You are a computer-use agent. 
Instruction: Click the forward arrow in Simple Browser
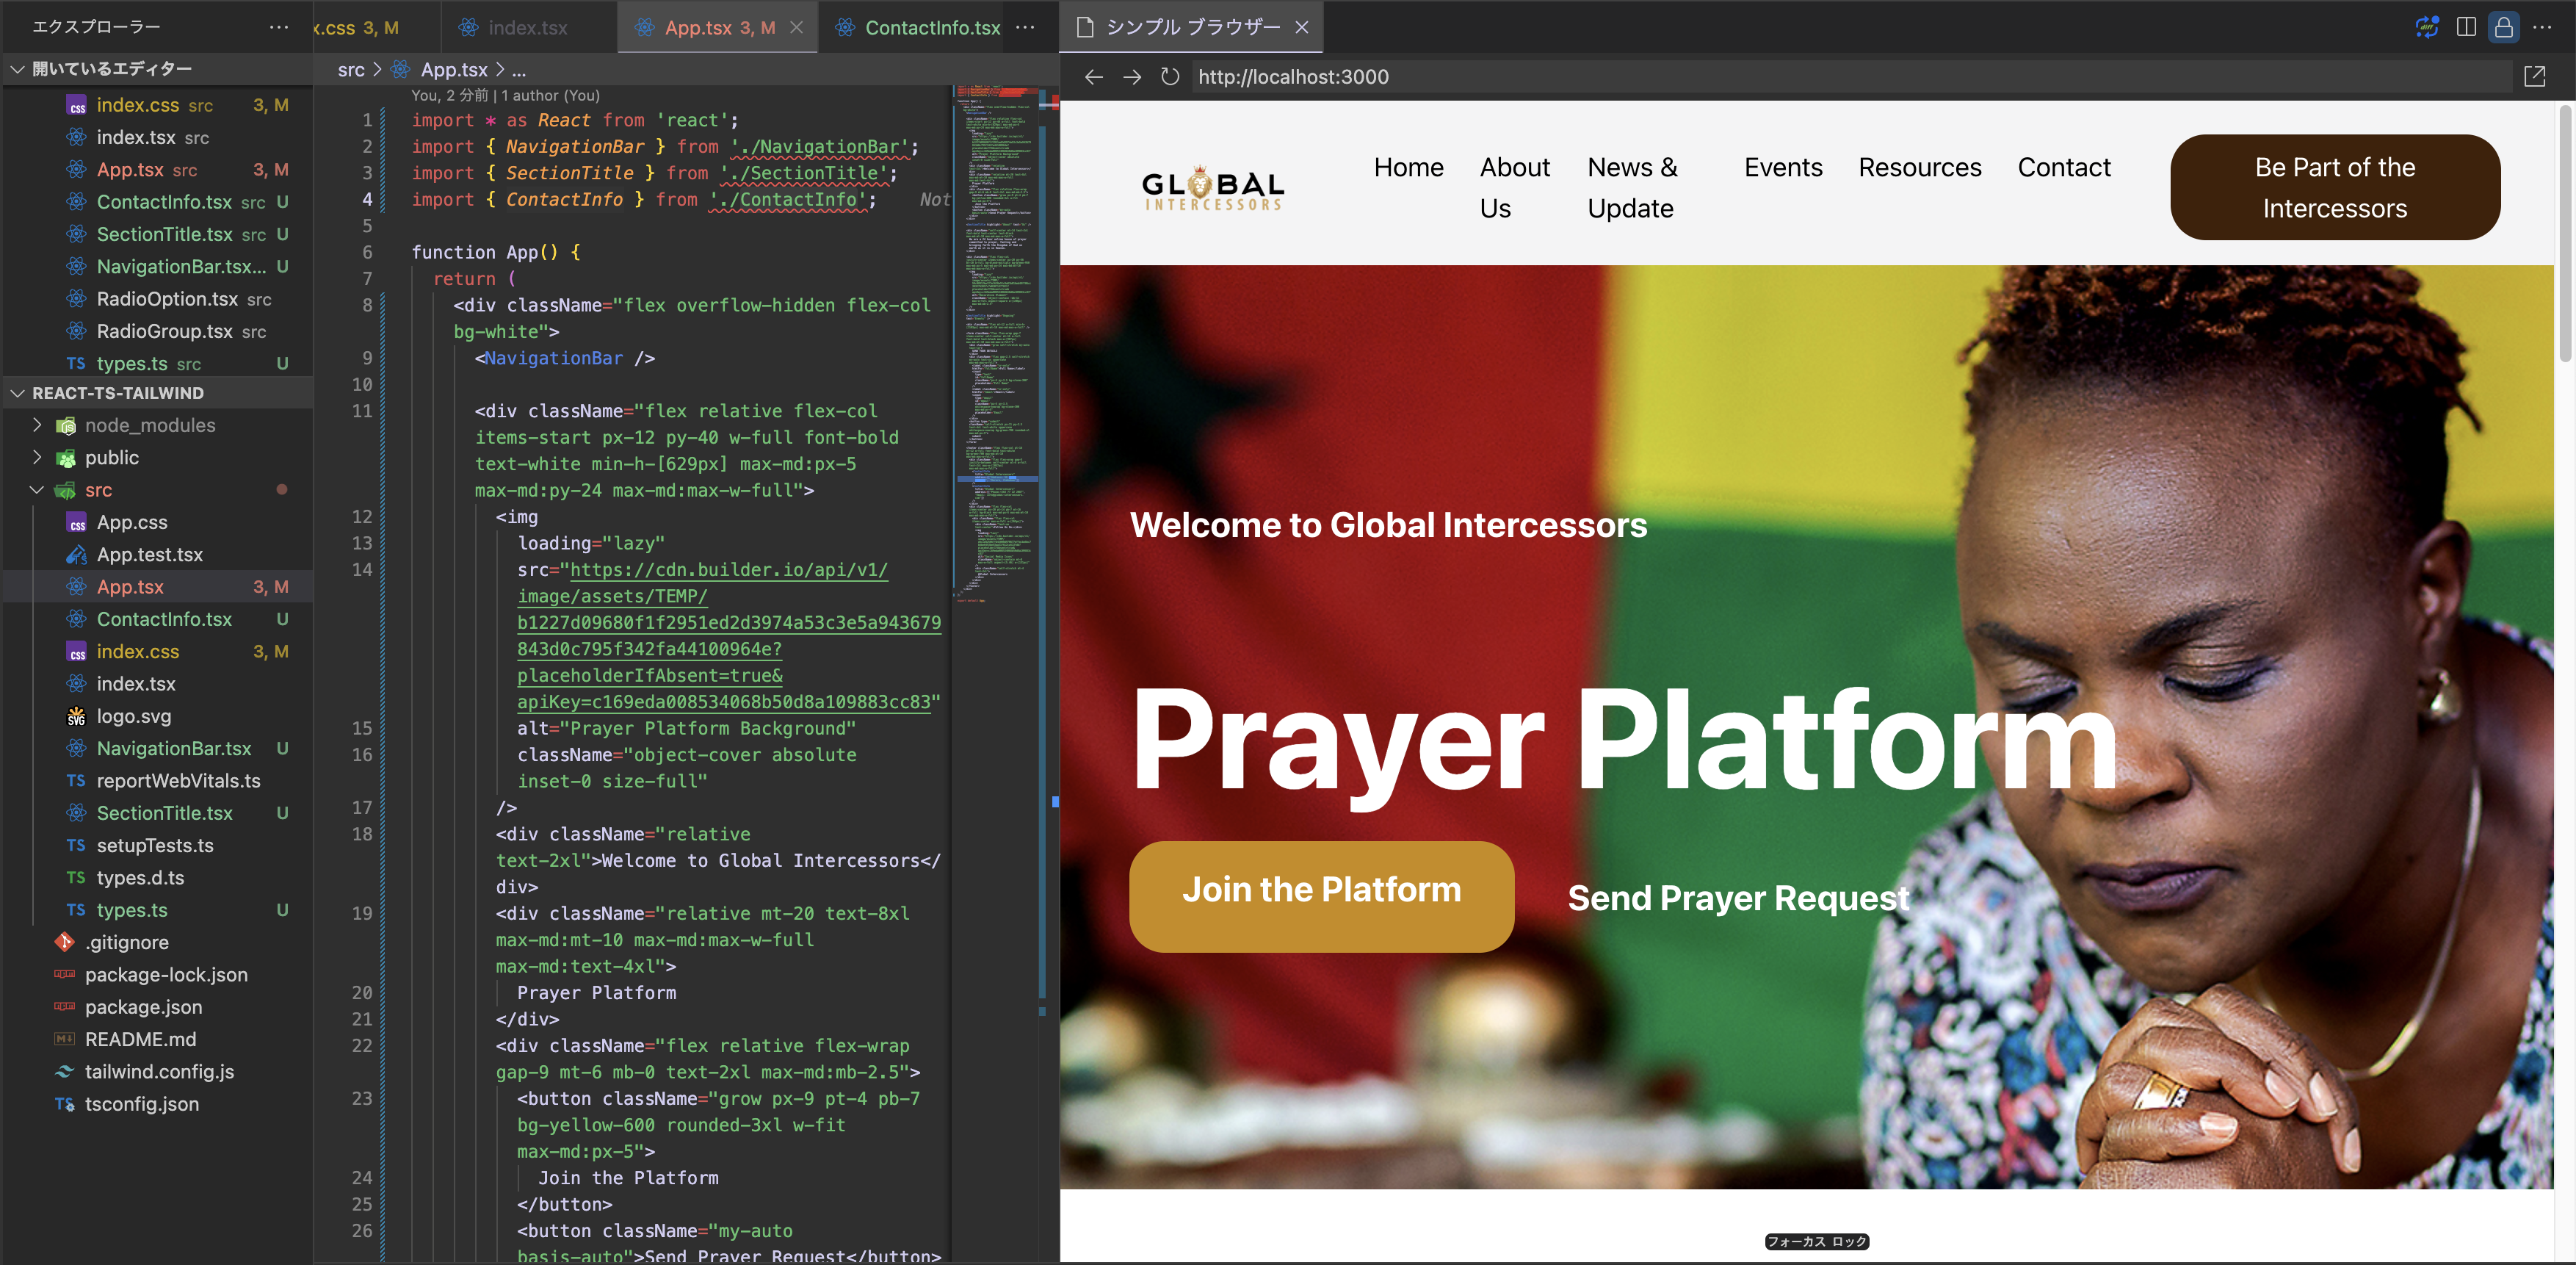(1131, 77)
